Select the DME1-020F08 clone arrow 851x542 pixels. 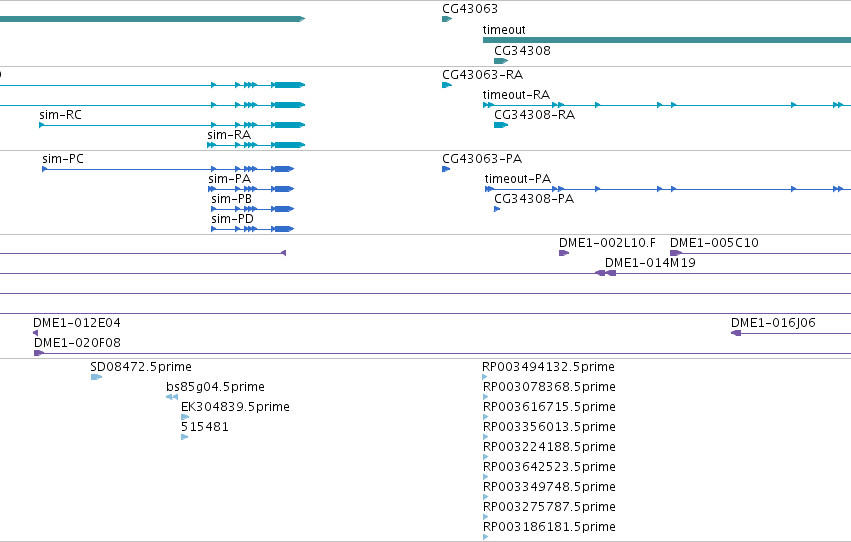pos(39,353)
